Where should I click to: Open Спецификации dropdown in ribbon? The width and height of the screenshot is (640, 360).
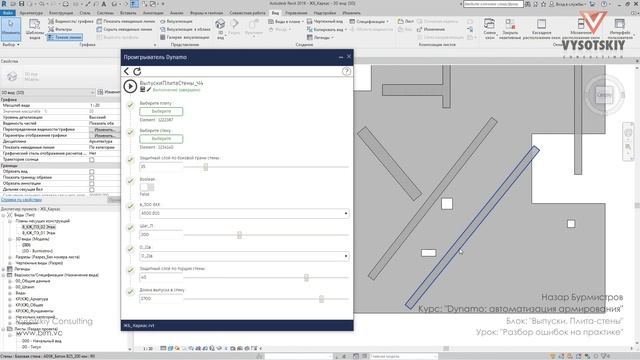369,21
